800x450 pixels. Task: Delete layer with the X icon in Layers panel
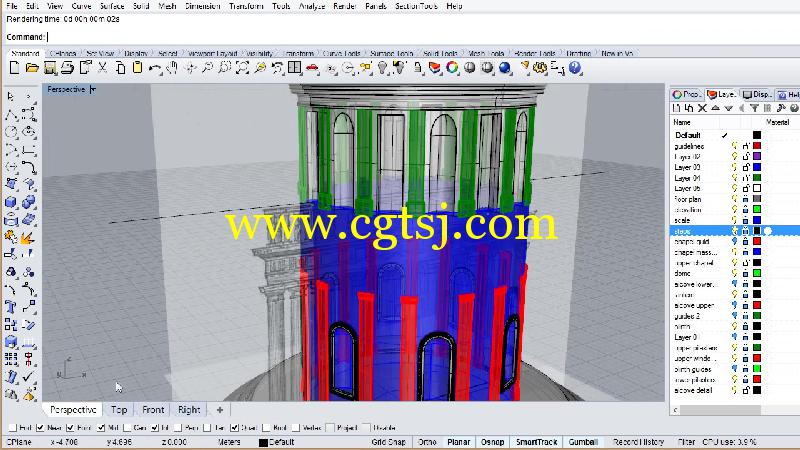click(702, 108)
